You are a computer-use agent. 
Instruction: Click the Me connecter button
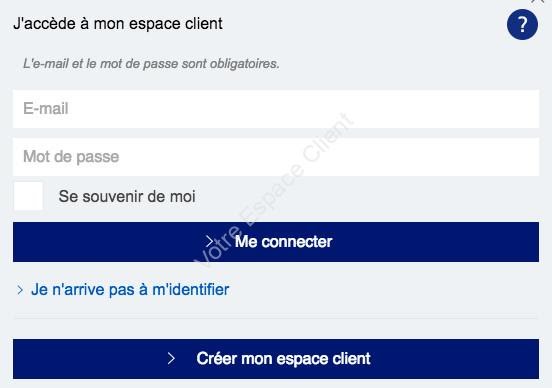coord(276,242)
